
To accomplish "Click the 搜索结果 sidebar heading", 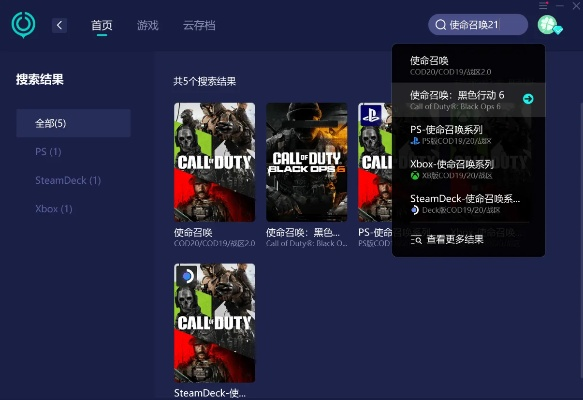I will 40,79.
